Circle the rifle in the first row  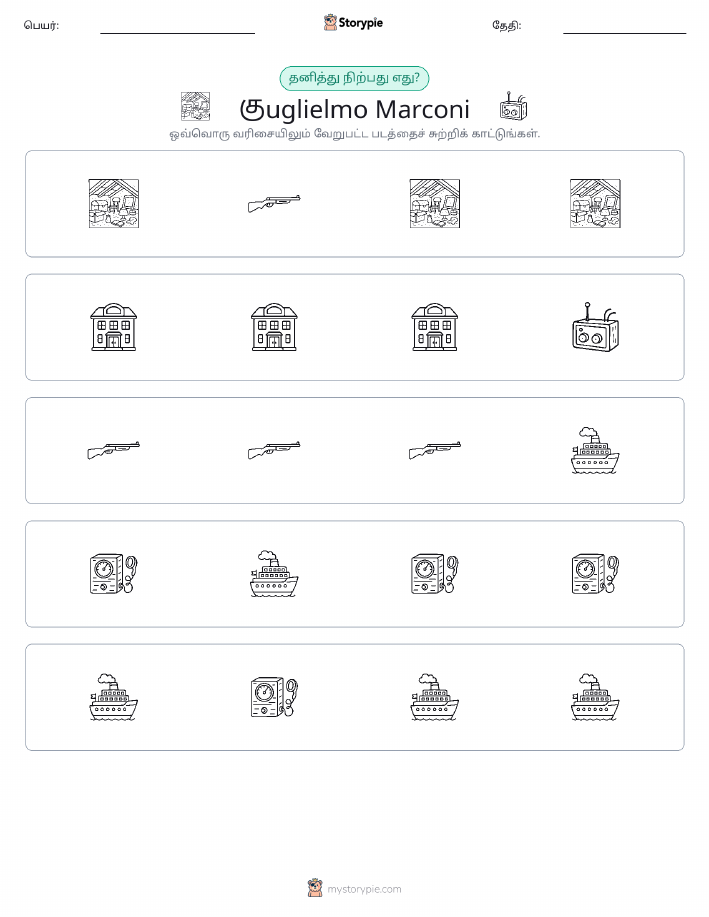274,204
